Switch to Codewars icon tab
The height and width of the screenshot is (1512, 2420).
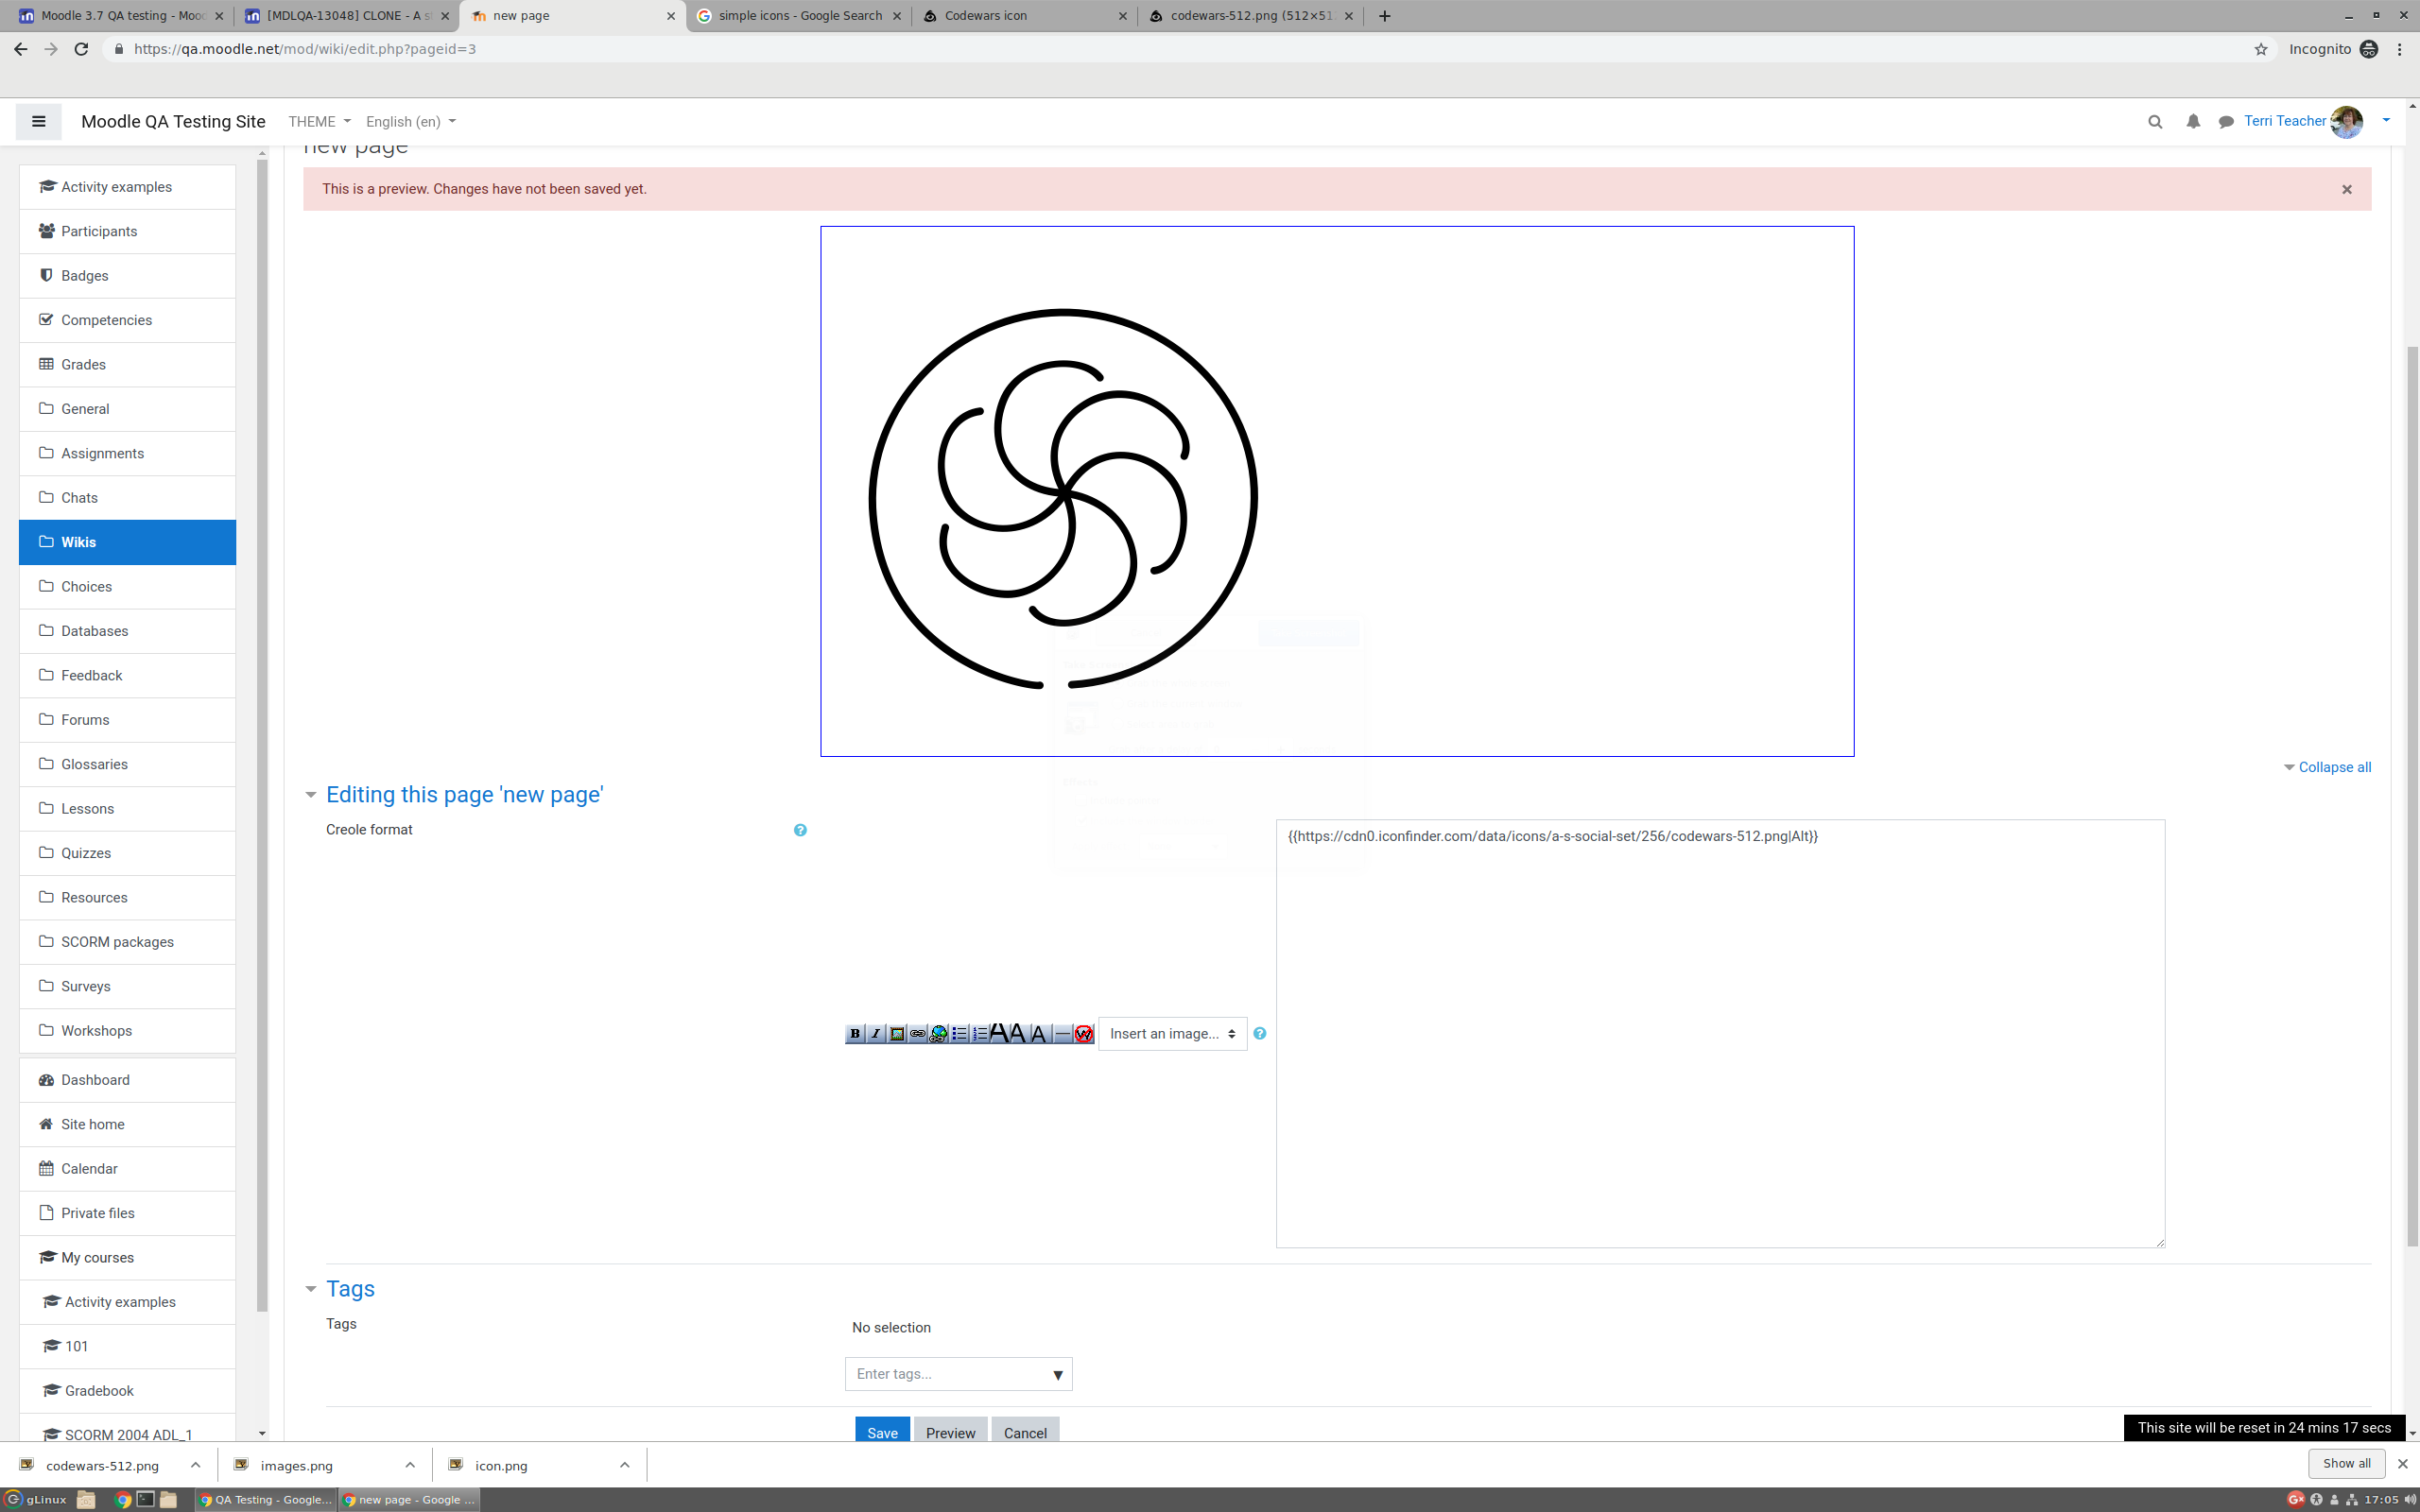pyautogui.click(x=1025, y=16)
